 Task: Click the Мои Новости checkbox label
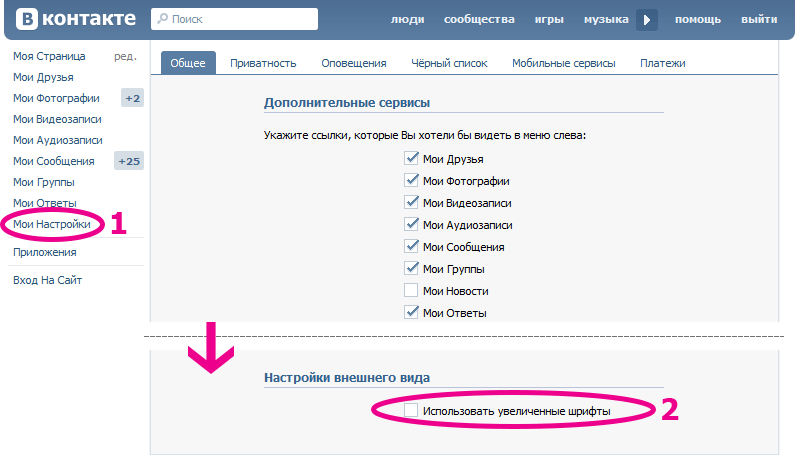coord(456,291)
